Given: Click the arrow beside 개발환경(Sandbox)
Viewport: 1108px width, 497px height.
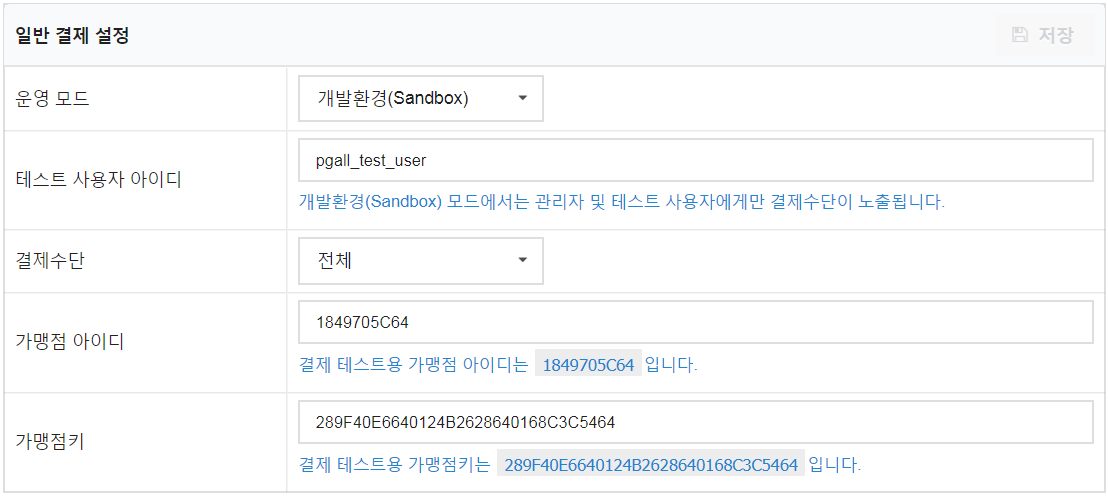Looking at the screenshot, I should (523, 98).
